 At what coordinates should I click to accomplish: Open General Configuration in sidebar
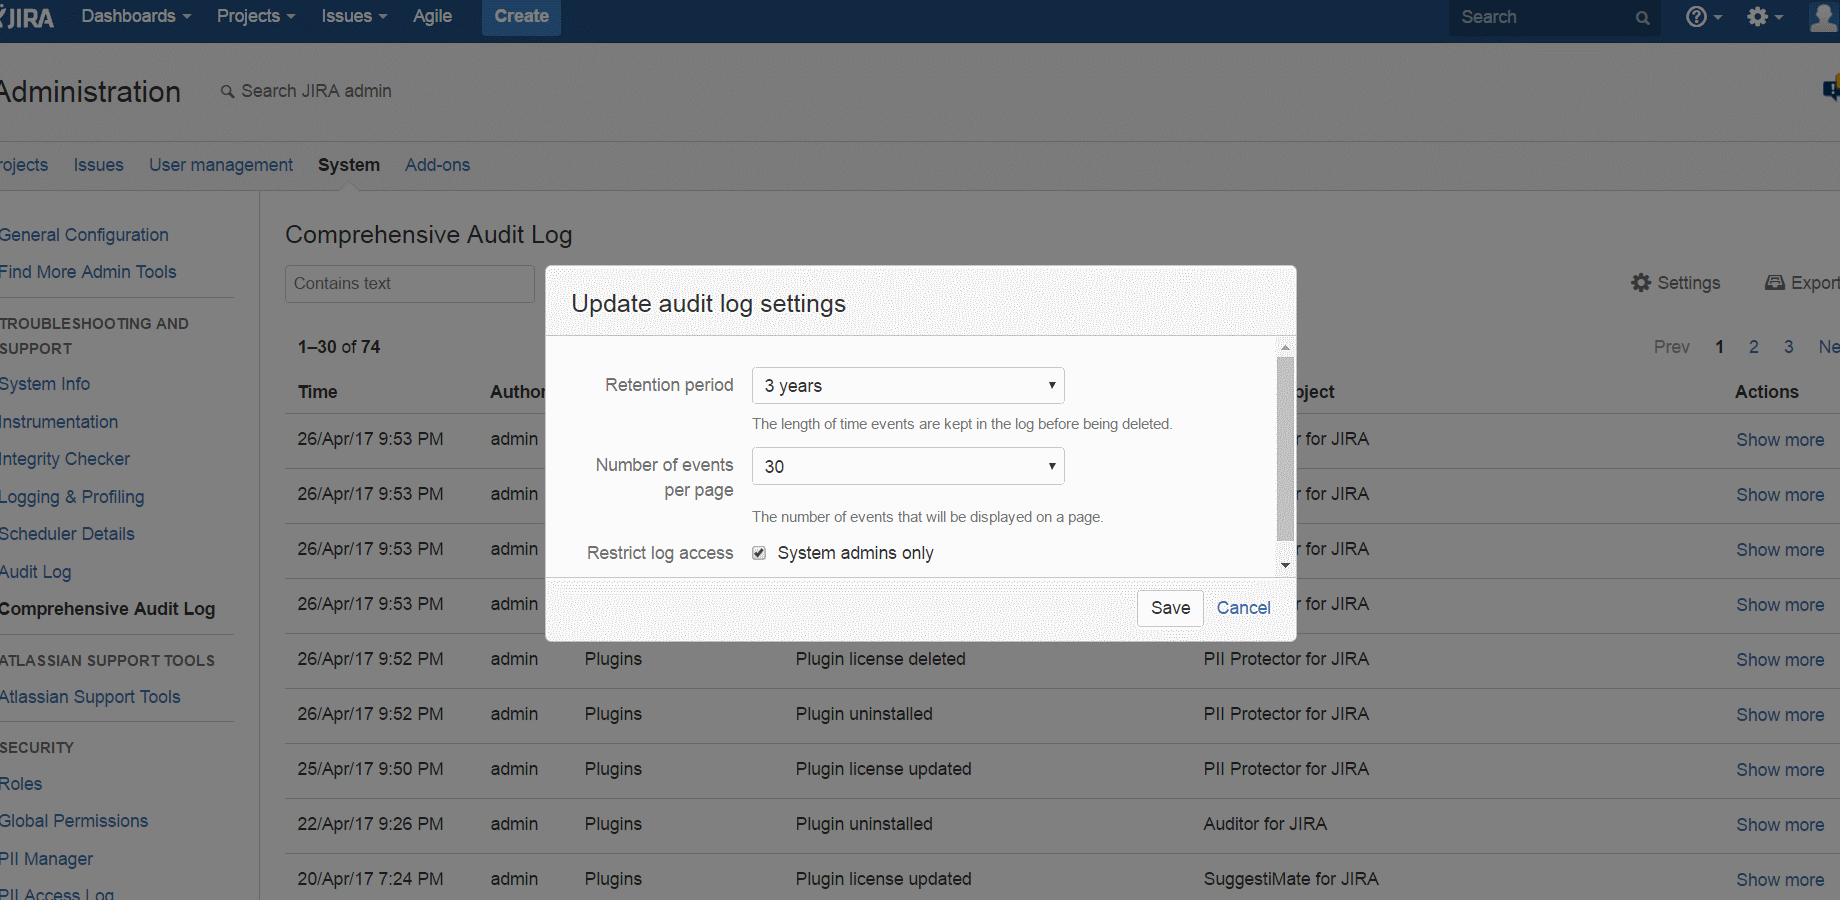click(x=84, y=235)
